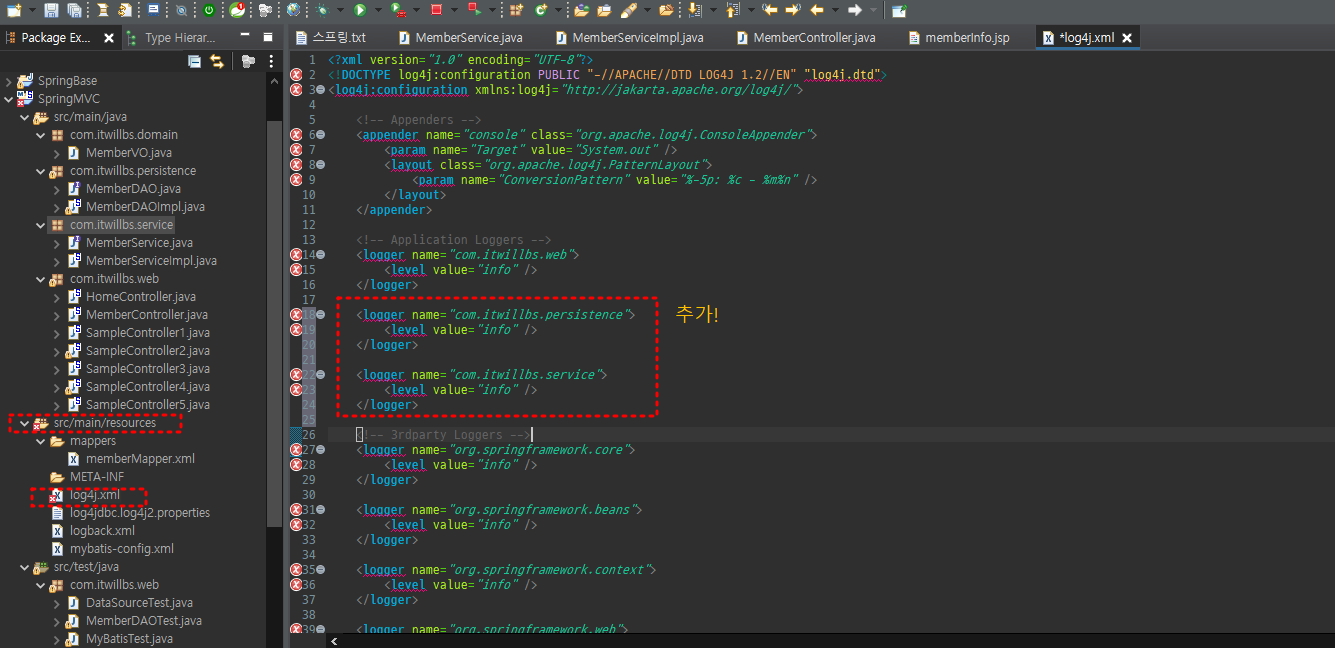Navigate Back with yellow left arrow

click(817, 10)
